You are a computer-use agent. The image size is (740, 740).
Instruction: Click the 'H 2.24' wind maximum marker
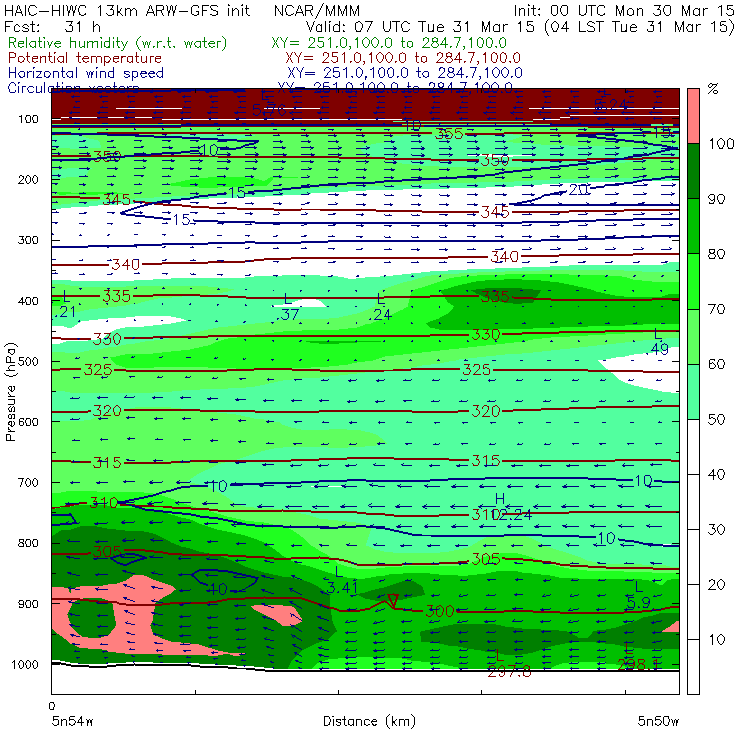click(x=511, y=507)
